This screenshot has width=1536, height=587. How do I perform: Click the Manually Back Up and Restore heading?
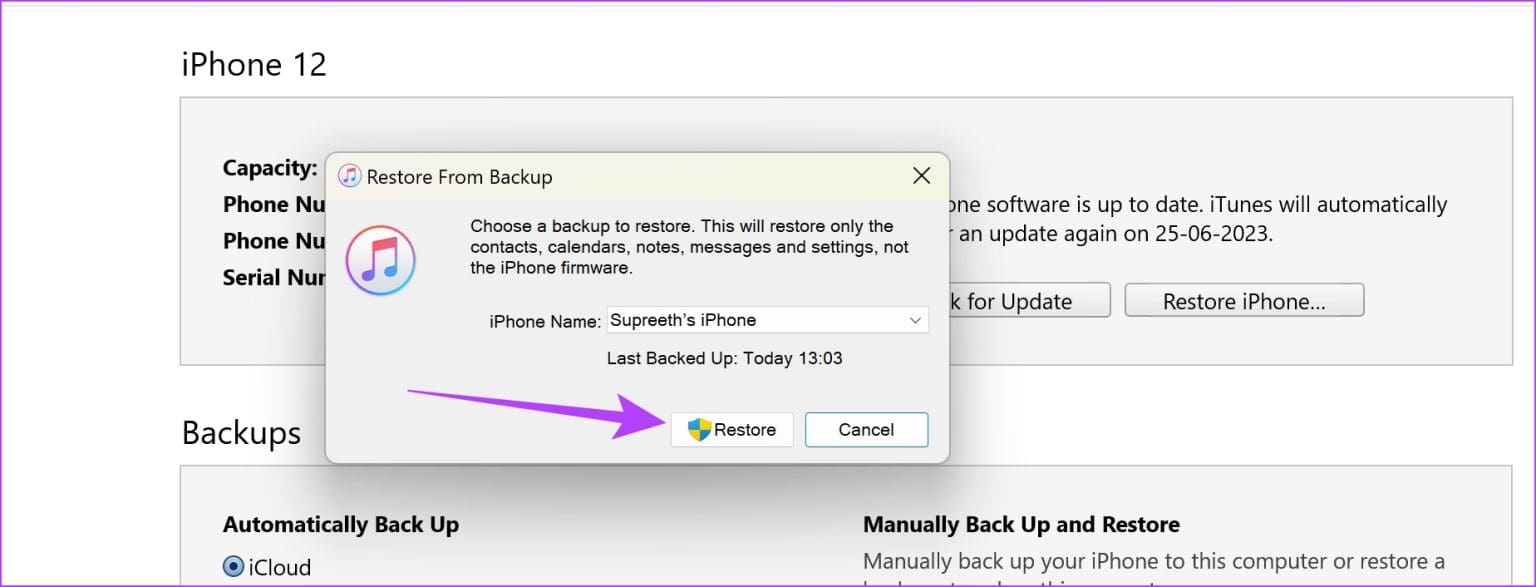[1021, 524]
